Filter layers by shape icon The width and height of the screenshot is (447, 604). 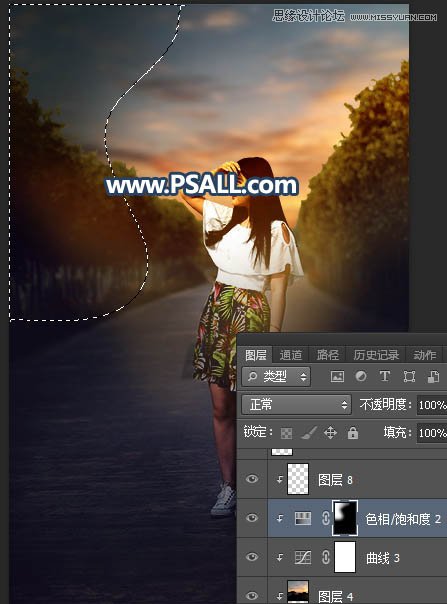(x=409, y=376)
